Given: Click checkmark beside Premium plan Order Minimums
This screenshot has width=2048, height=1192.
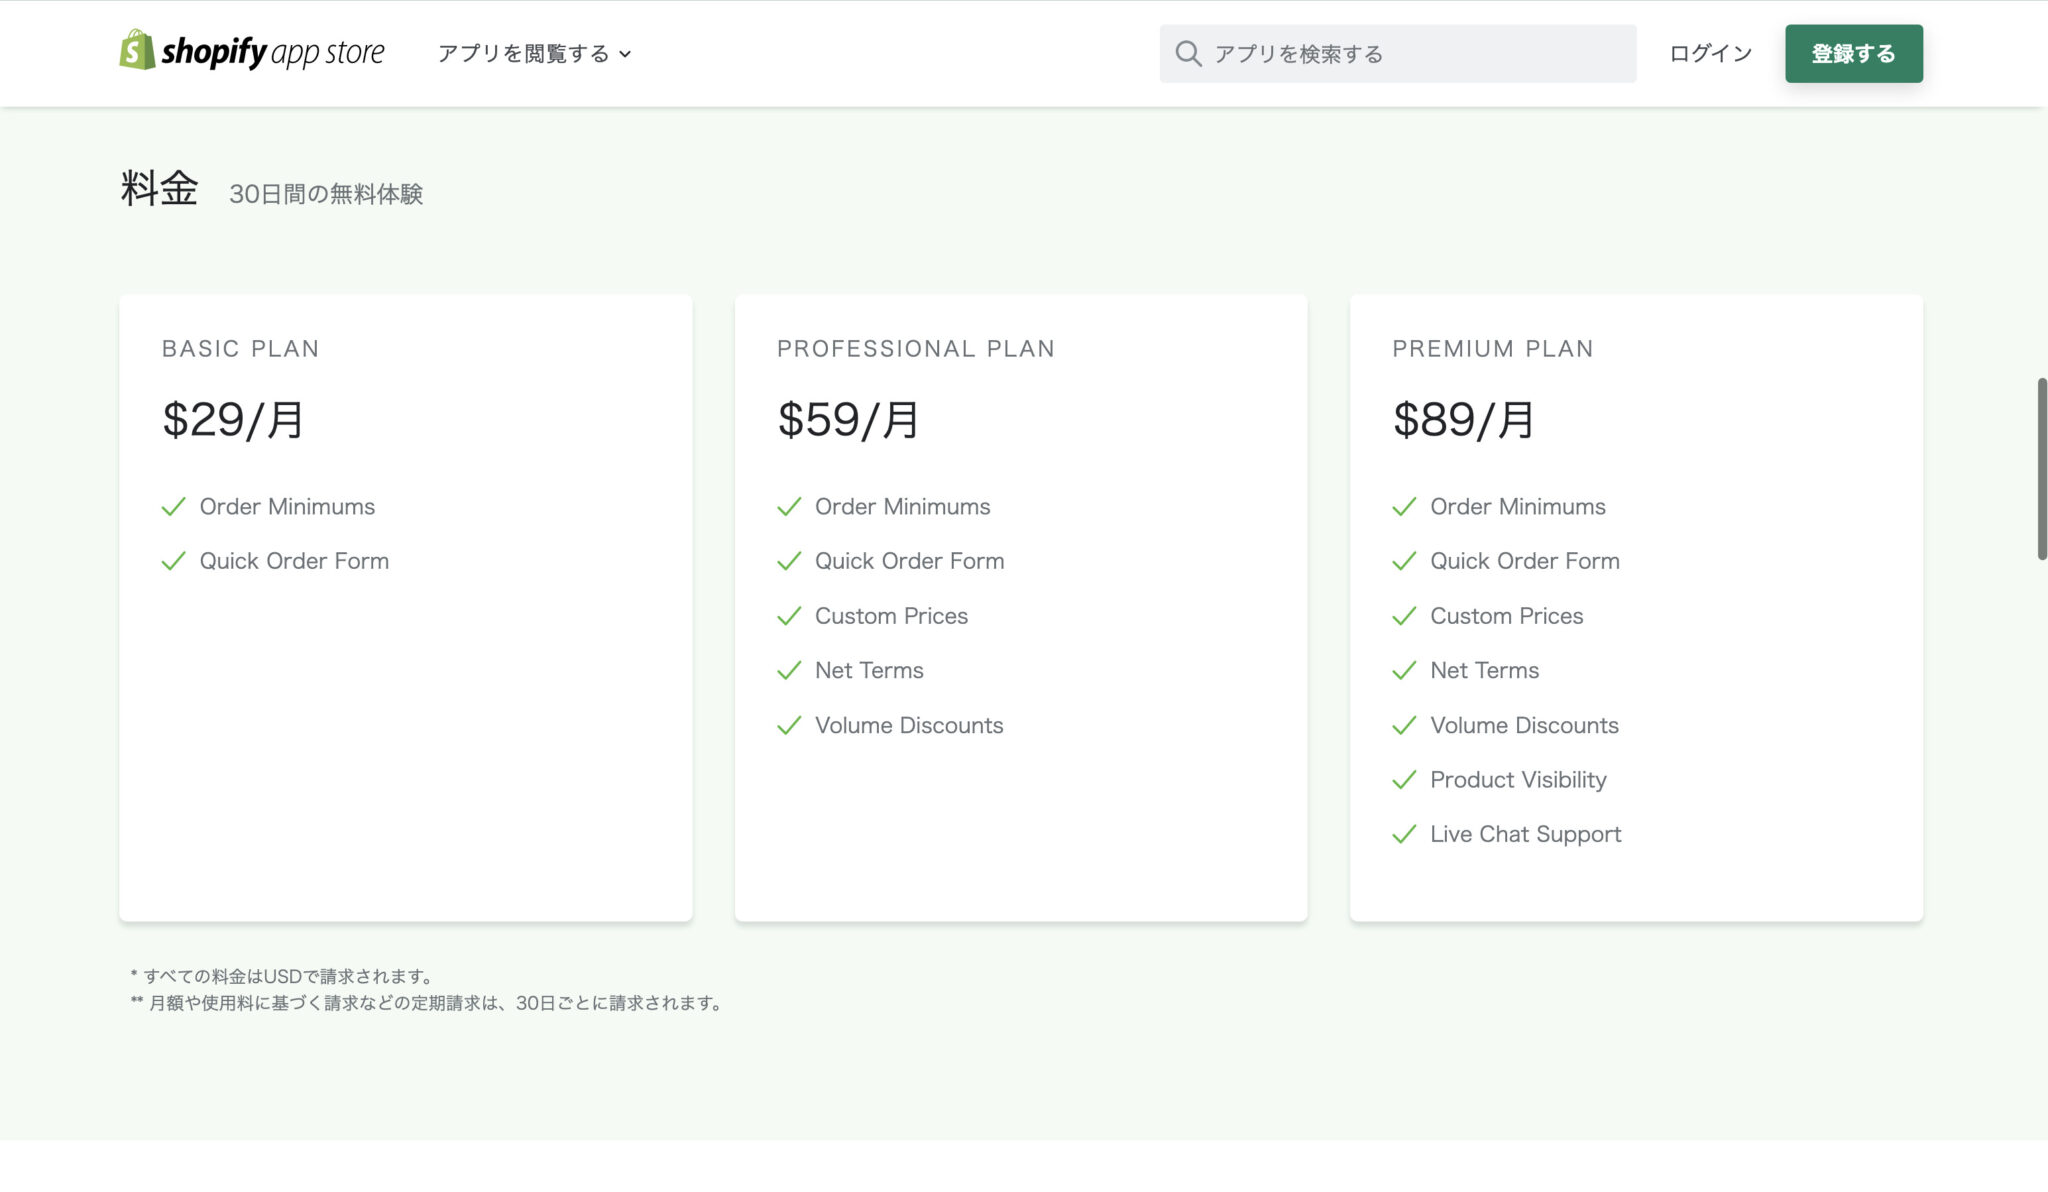Looking at the screenshot, I should tap(1404, 507).
